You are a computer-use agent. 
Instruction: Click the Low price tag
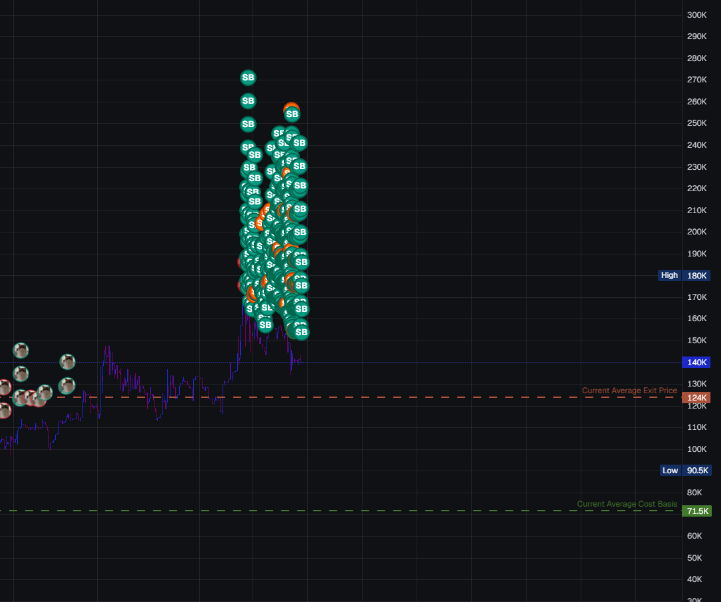coord(670,470)
